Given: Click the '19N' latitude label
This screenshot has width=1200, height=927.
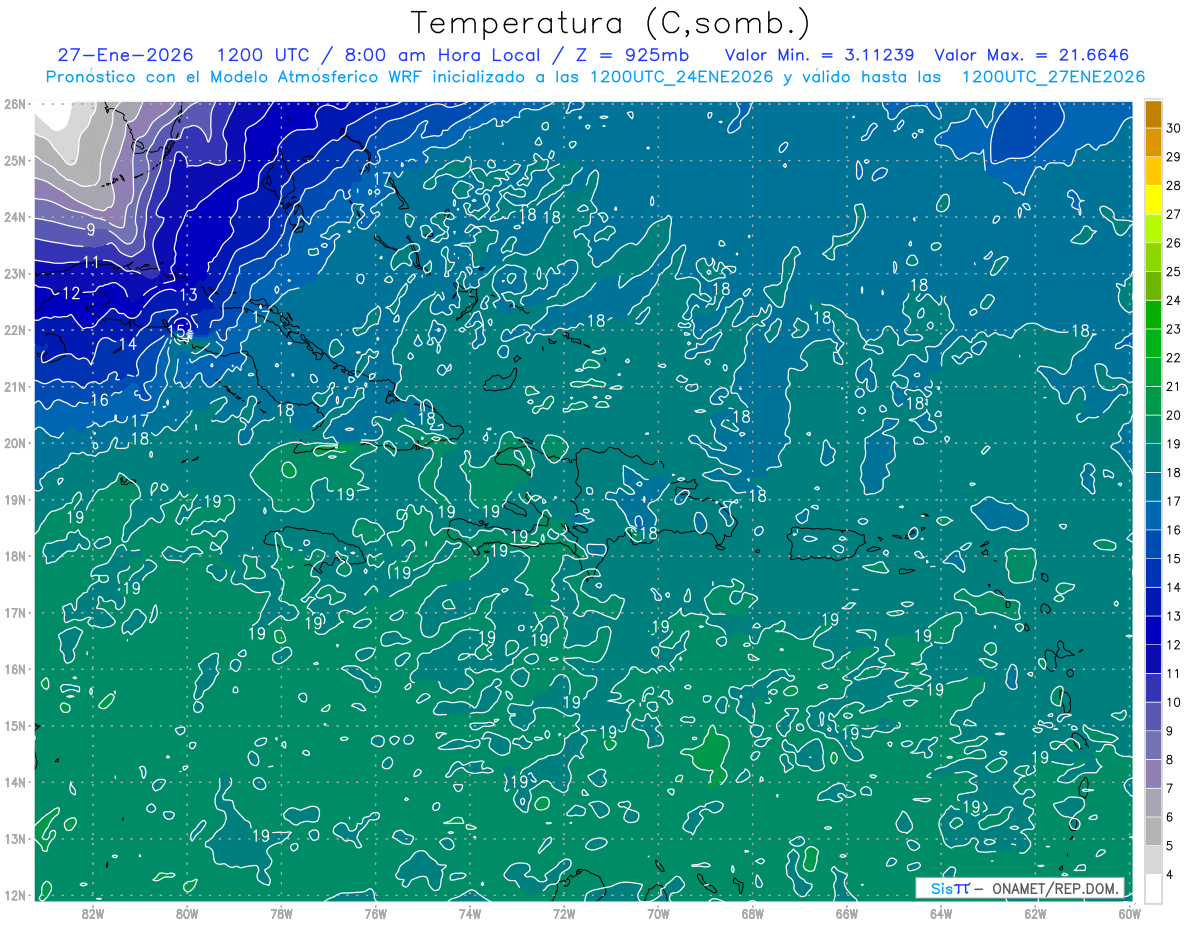Looking at the screenshot, I should (15, 499).
